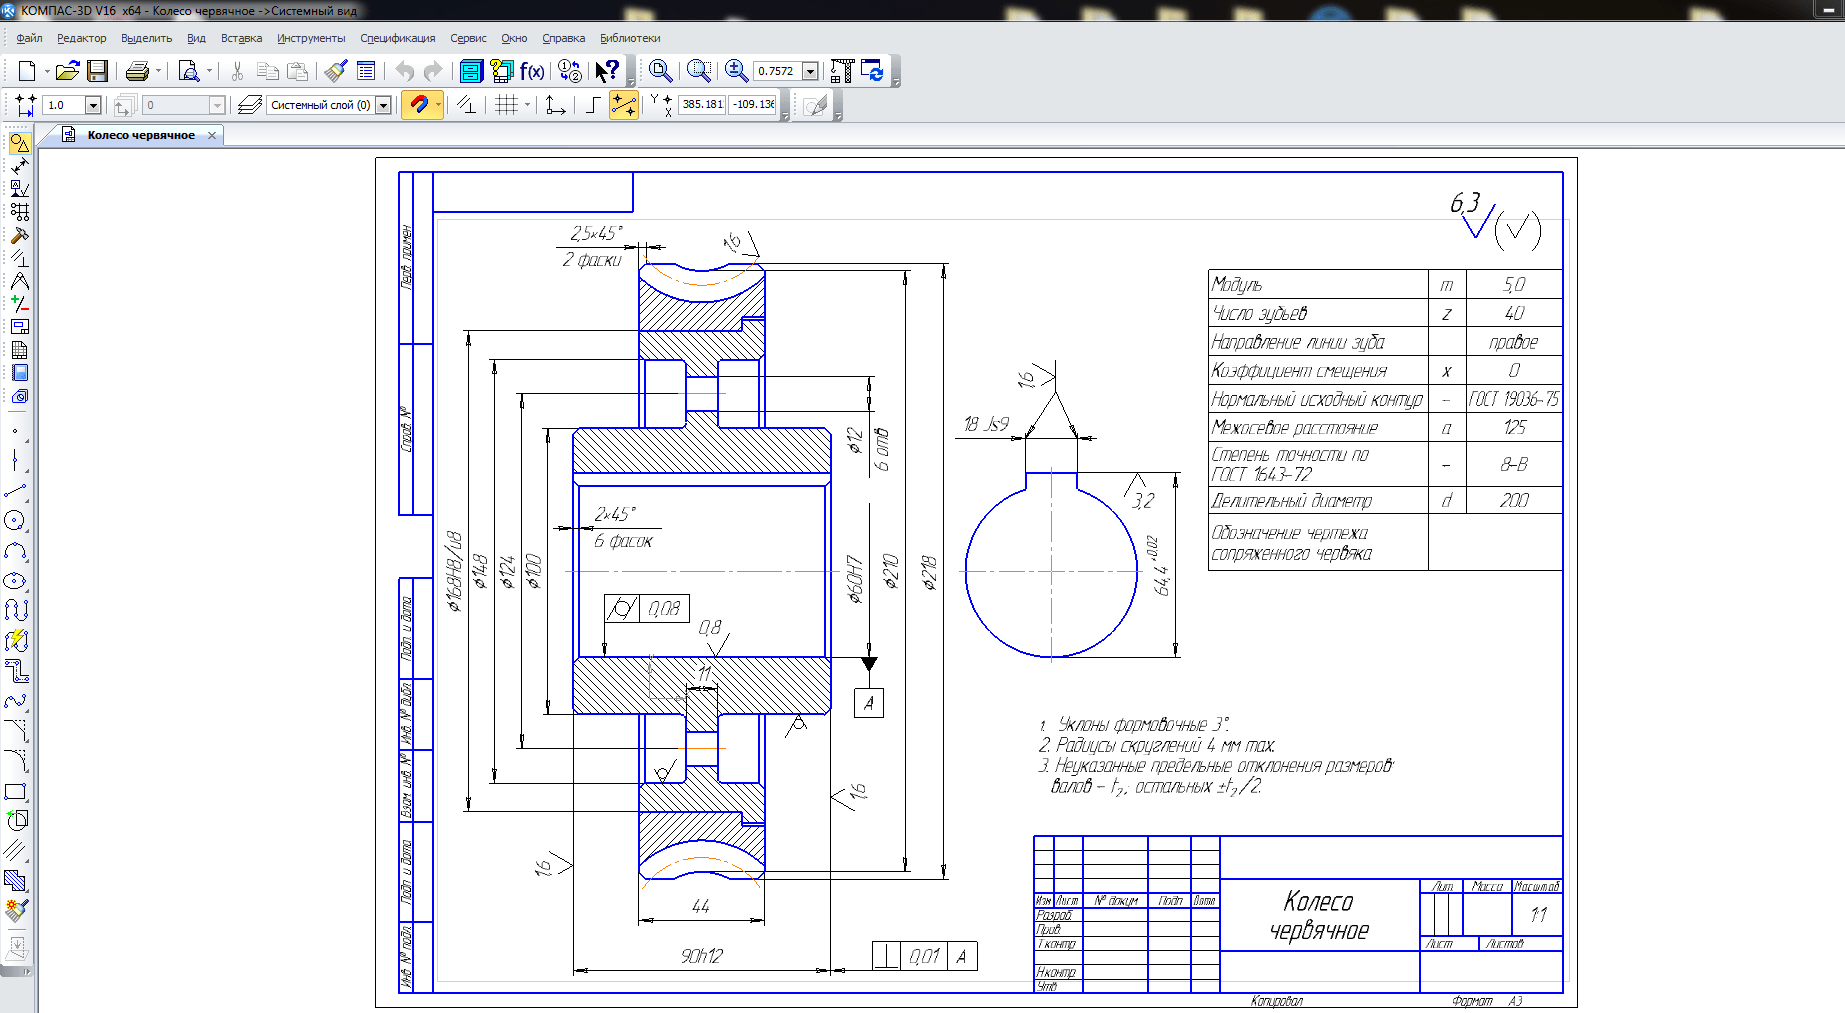Open the Инструменты menu

(311, 38)
